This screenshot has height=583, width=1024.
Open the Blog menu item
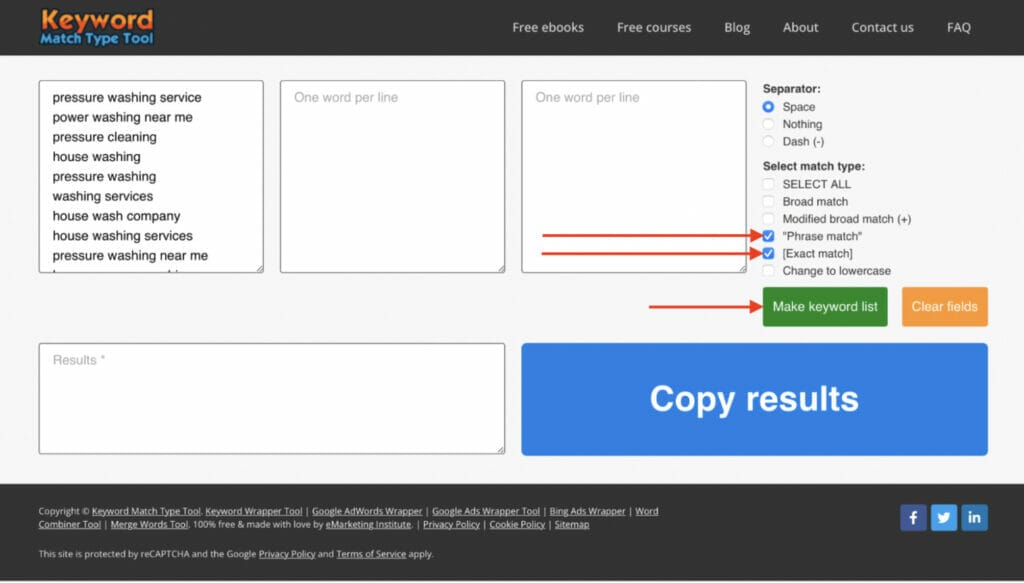point(737,27)
